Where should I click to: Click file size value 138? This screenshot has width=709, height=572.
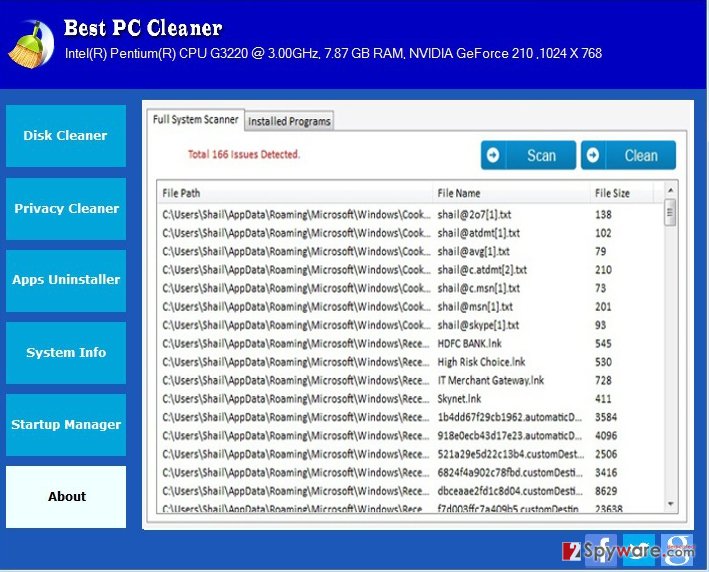point(603,214)
